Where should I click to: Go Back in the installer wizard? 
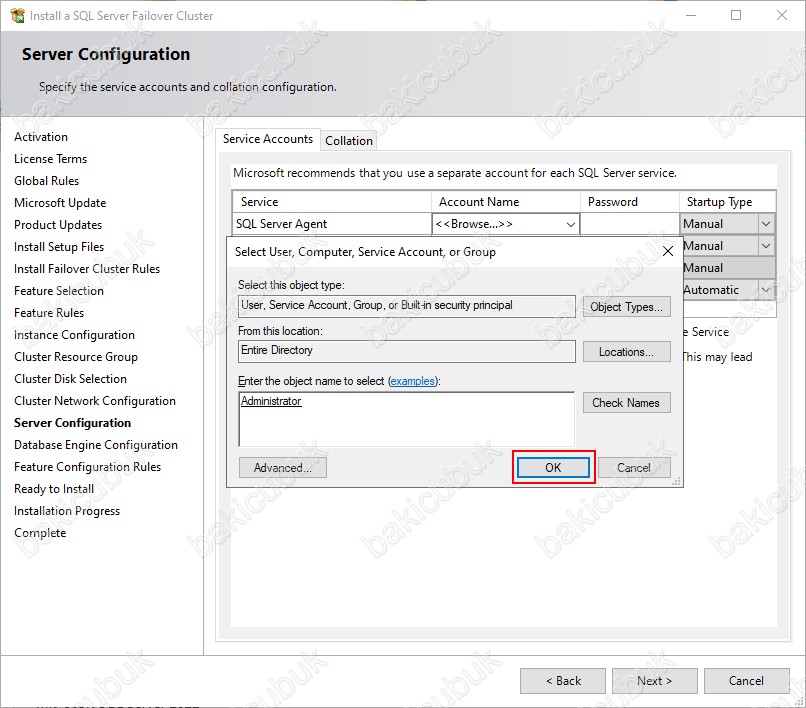563,681
